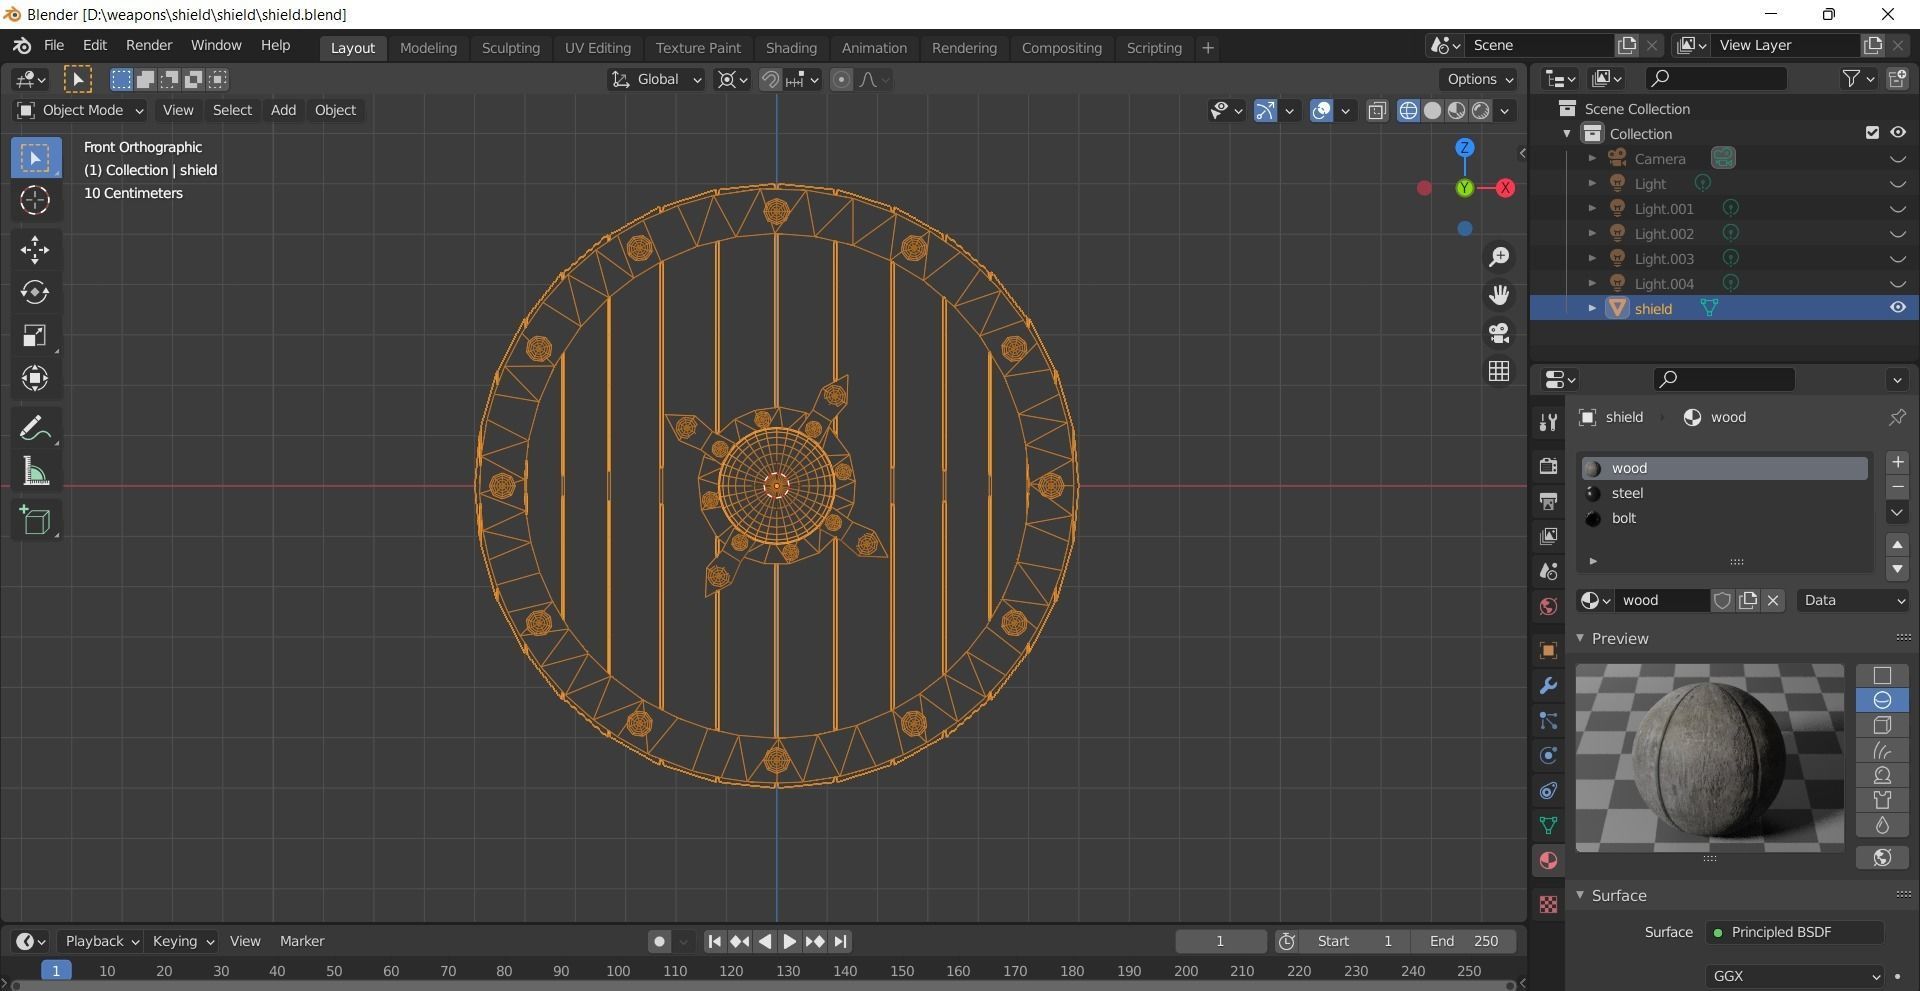1920x991 pixels.
Task: Open Global transform orientation dropdown
Action: pyautogui.click(x=656, y=80)
